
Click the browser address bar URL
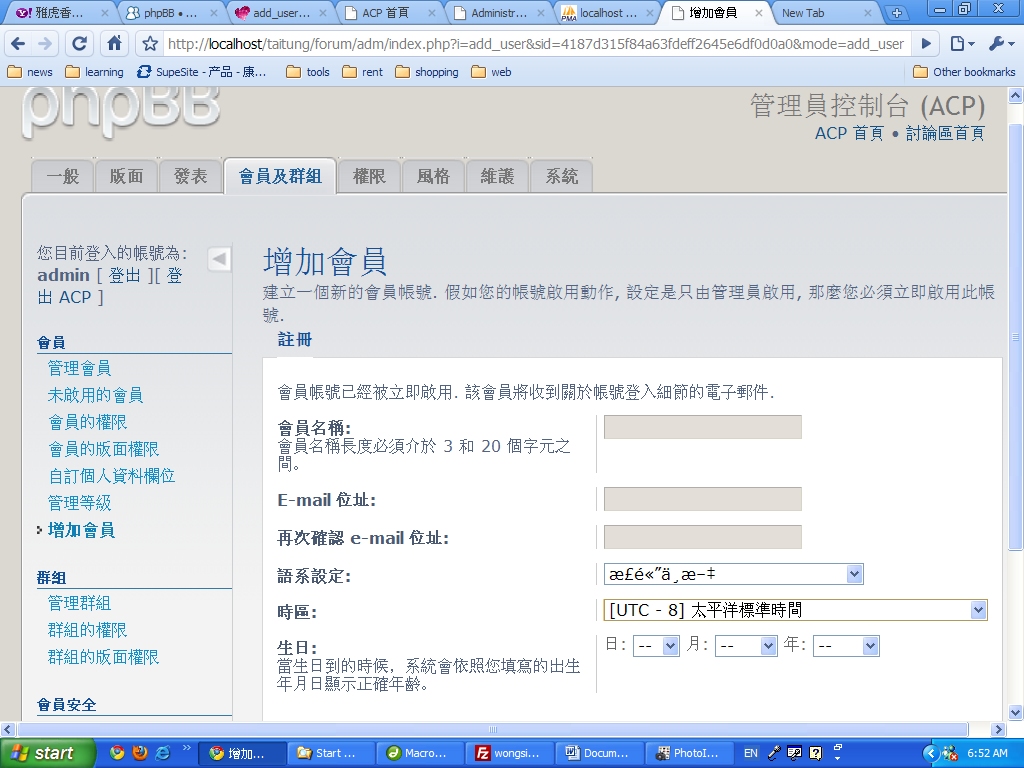tap(536, 44)
